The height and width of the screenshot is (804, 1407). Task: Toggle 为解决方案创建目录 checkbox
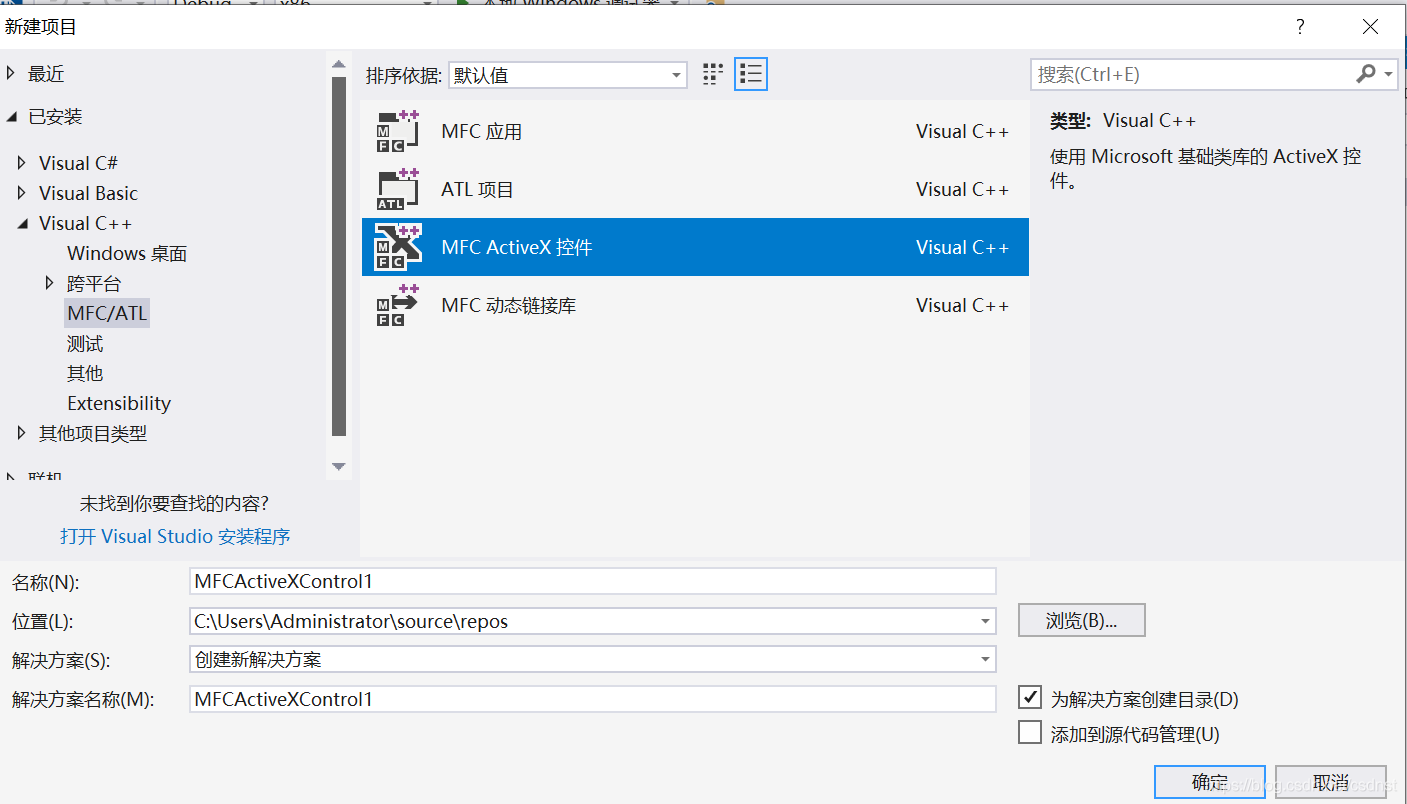click(1030, 697)
